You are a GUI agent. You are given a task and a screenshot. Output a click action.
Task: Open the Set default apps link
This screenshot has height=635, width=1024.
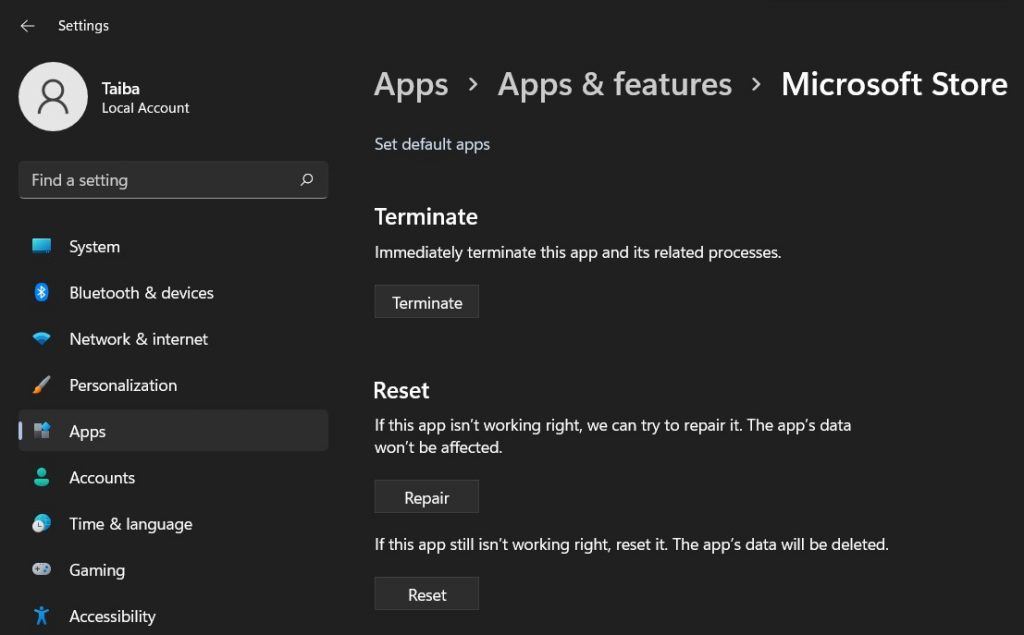pyautogui.click(x=432, y=144)
